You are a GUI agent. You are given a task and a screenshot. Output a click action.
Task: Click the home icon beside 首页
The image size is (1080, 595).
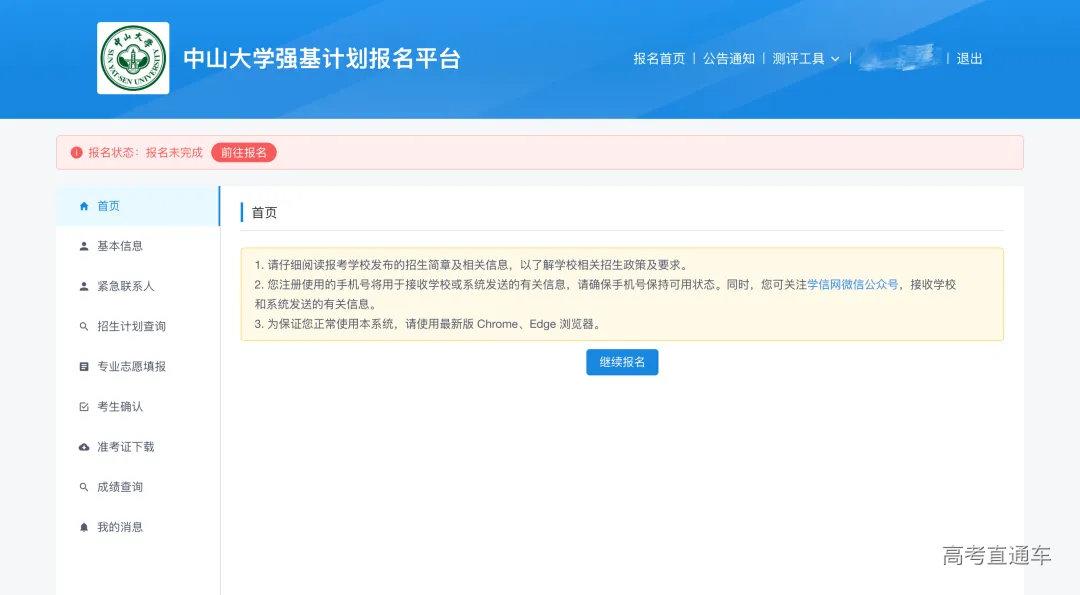click(84, 206)
